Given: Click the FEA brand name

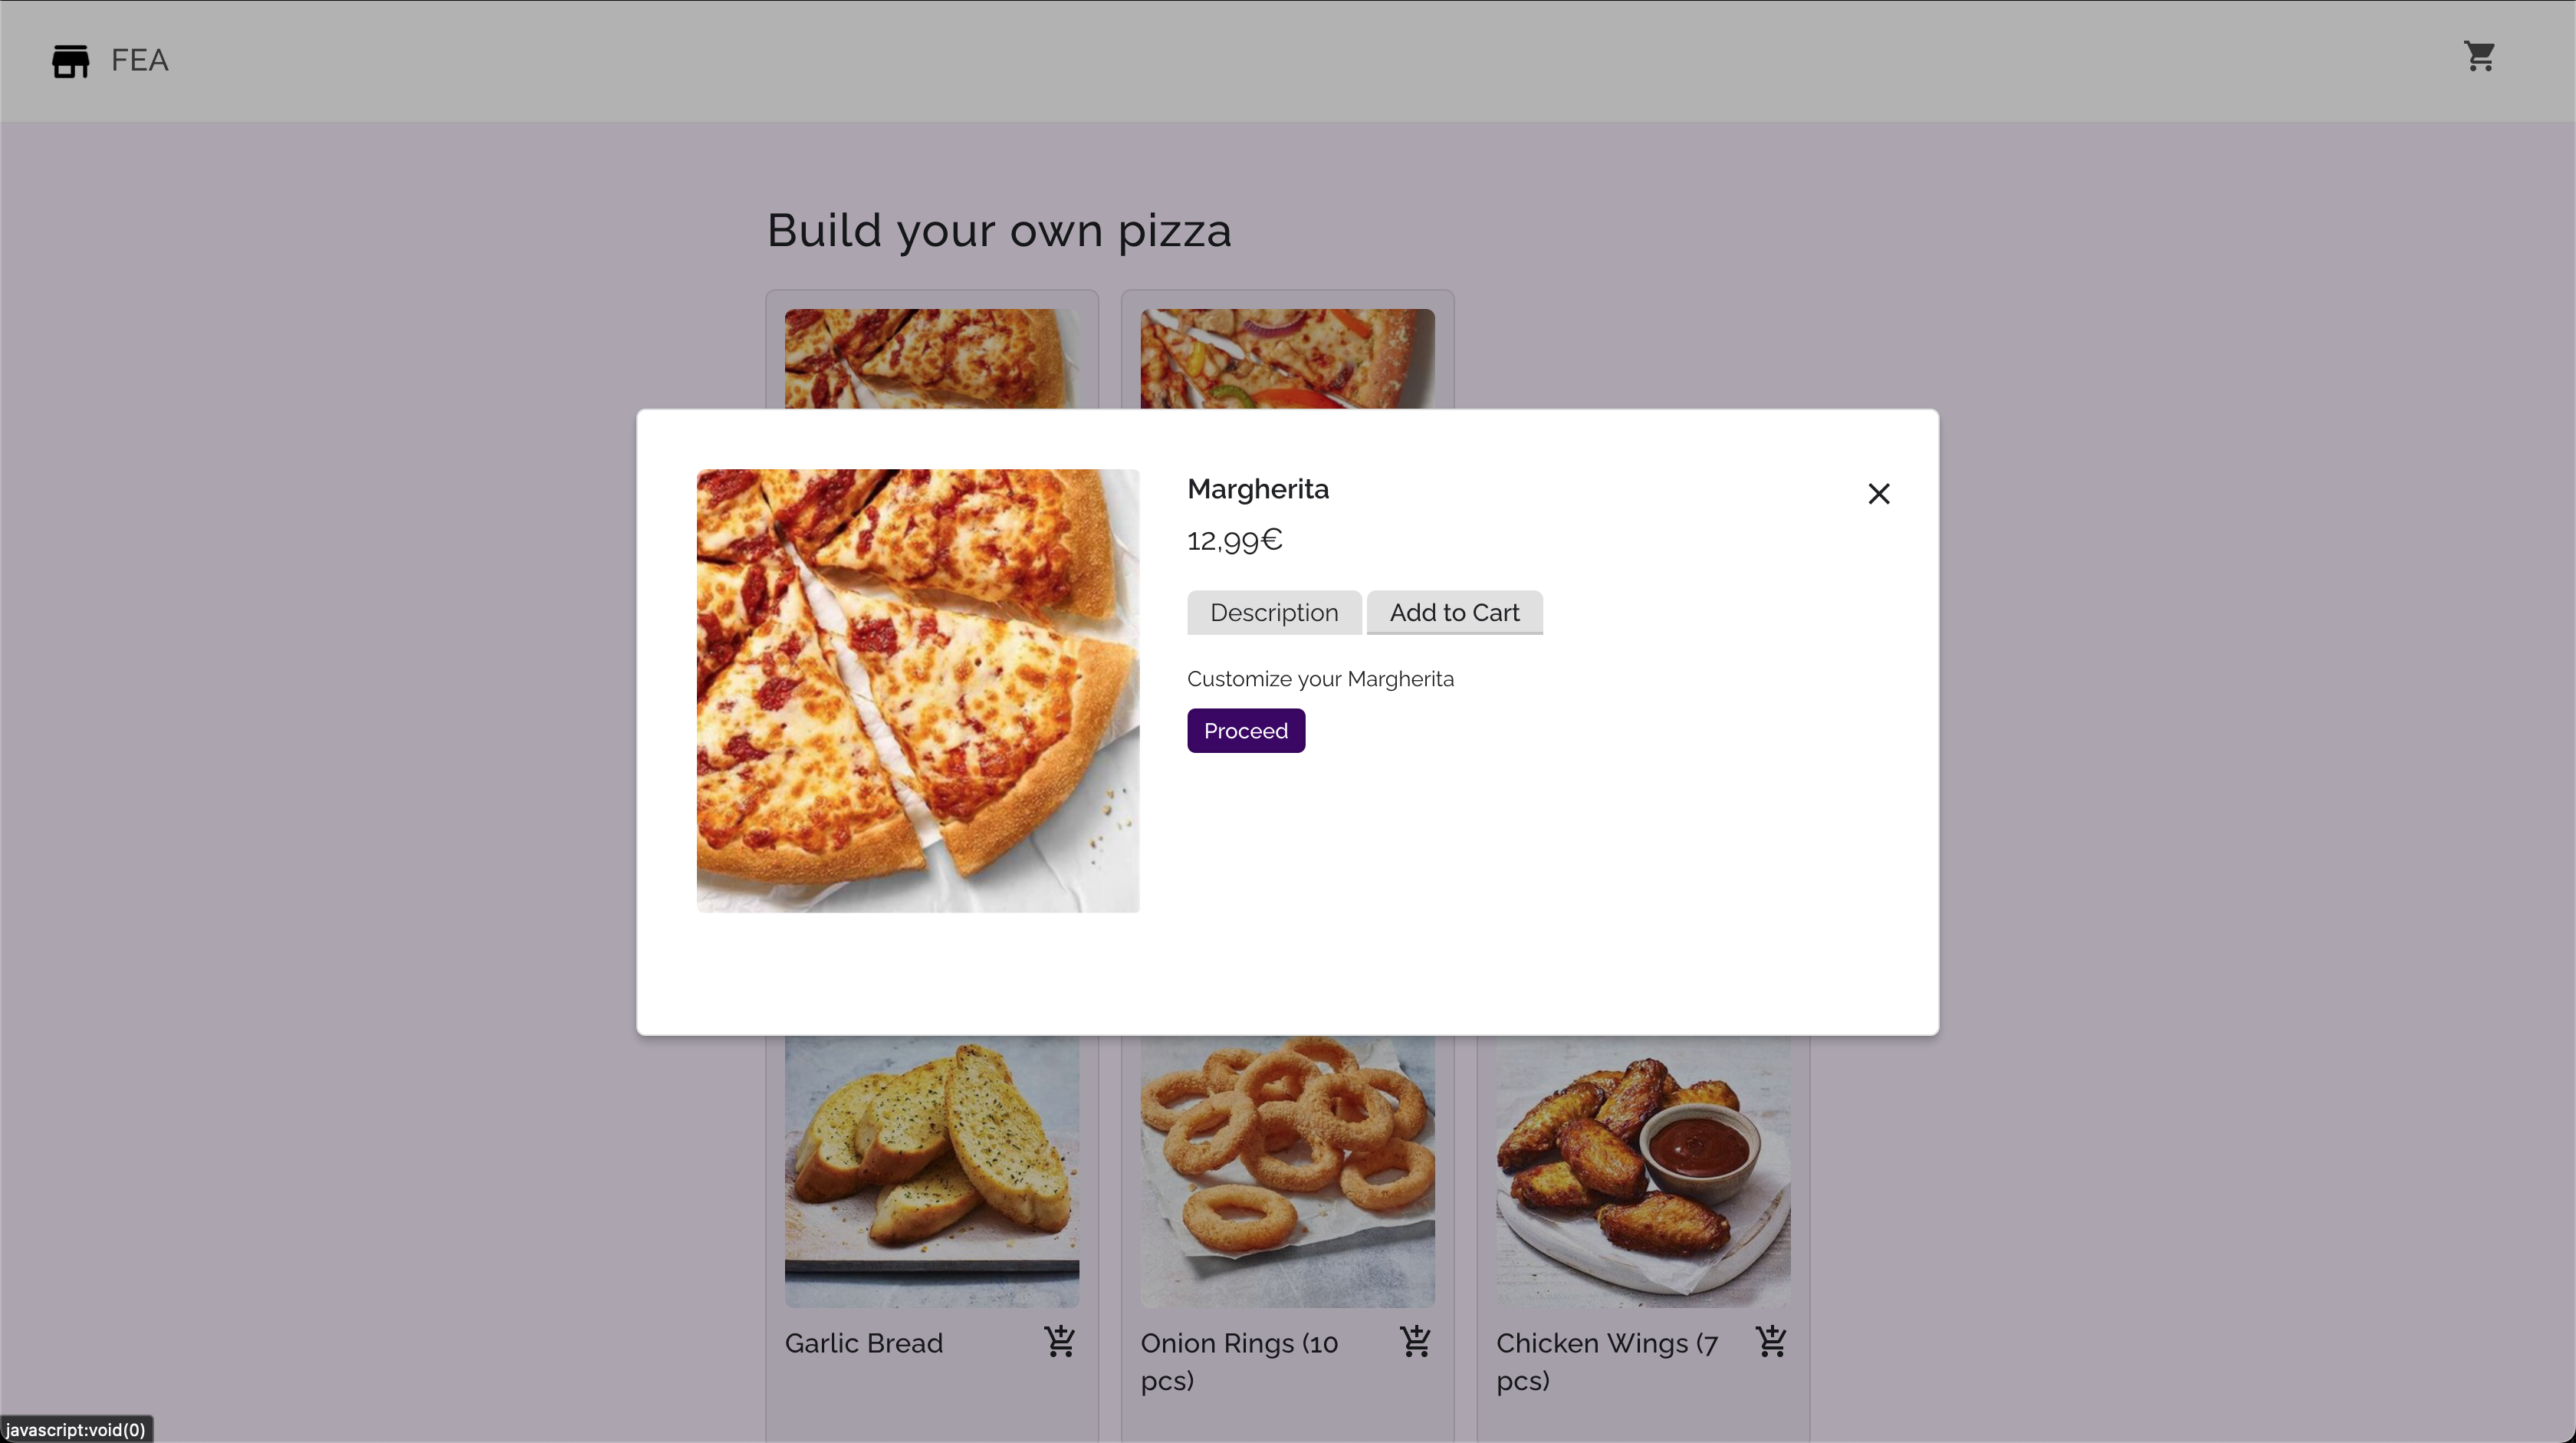Looking at the screenshot, I should 139,60.
